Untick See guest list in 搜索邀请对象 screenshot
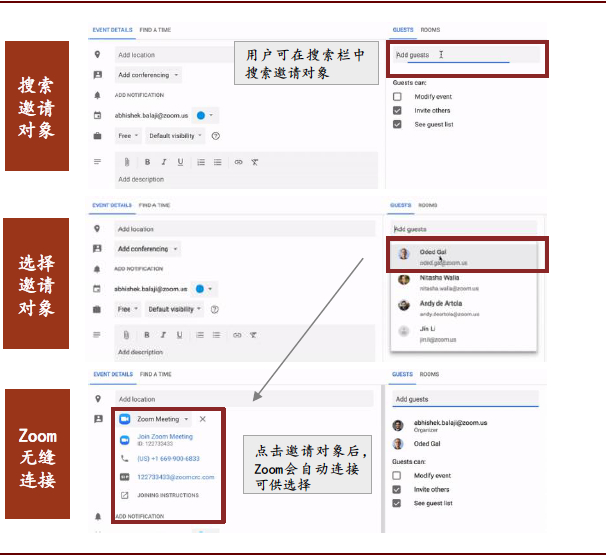 coord(397,124)
